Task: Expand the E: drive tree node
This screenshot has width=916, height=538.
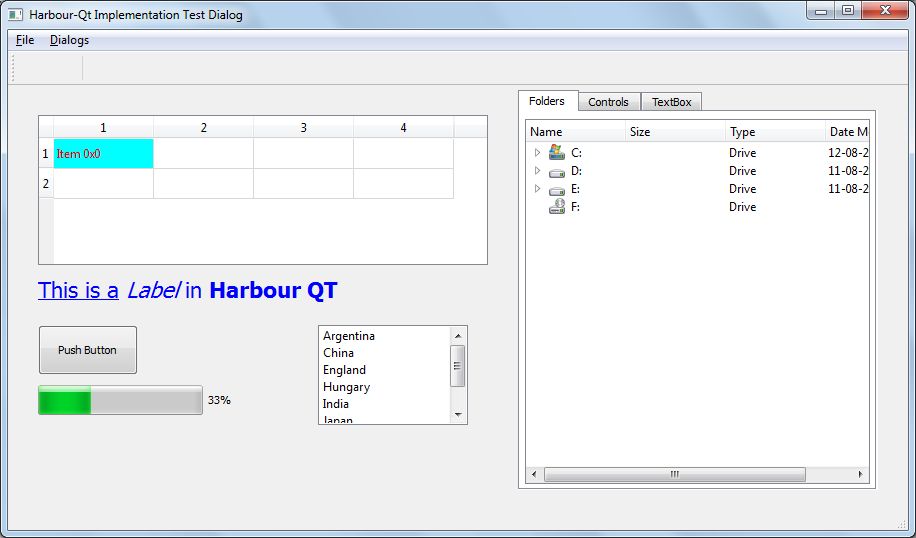Action: (x=537, y=189)
